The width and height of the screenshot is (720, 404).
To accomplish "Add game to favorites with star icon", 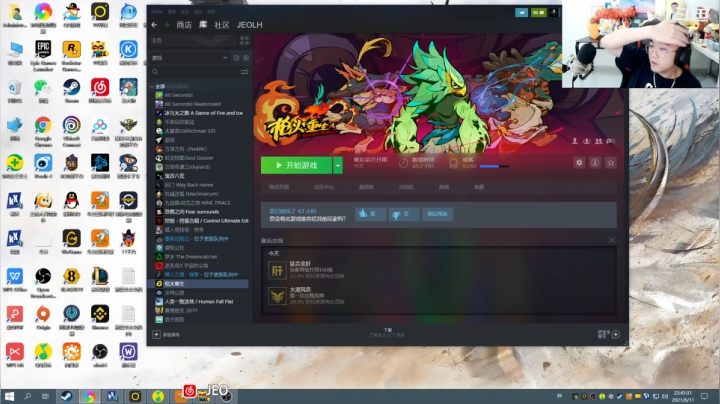I will 611,163.
